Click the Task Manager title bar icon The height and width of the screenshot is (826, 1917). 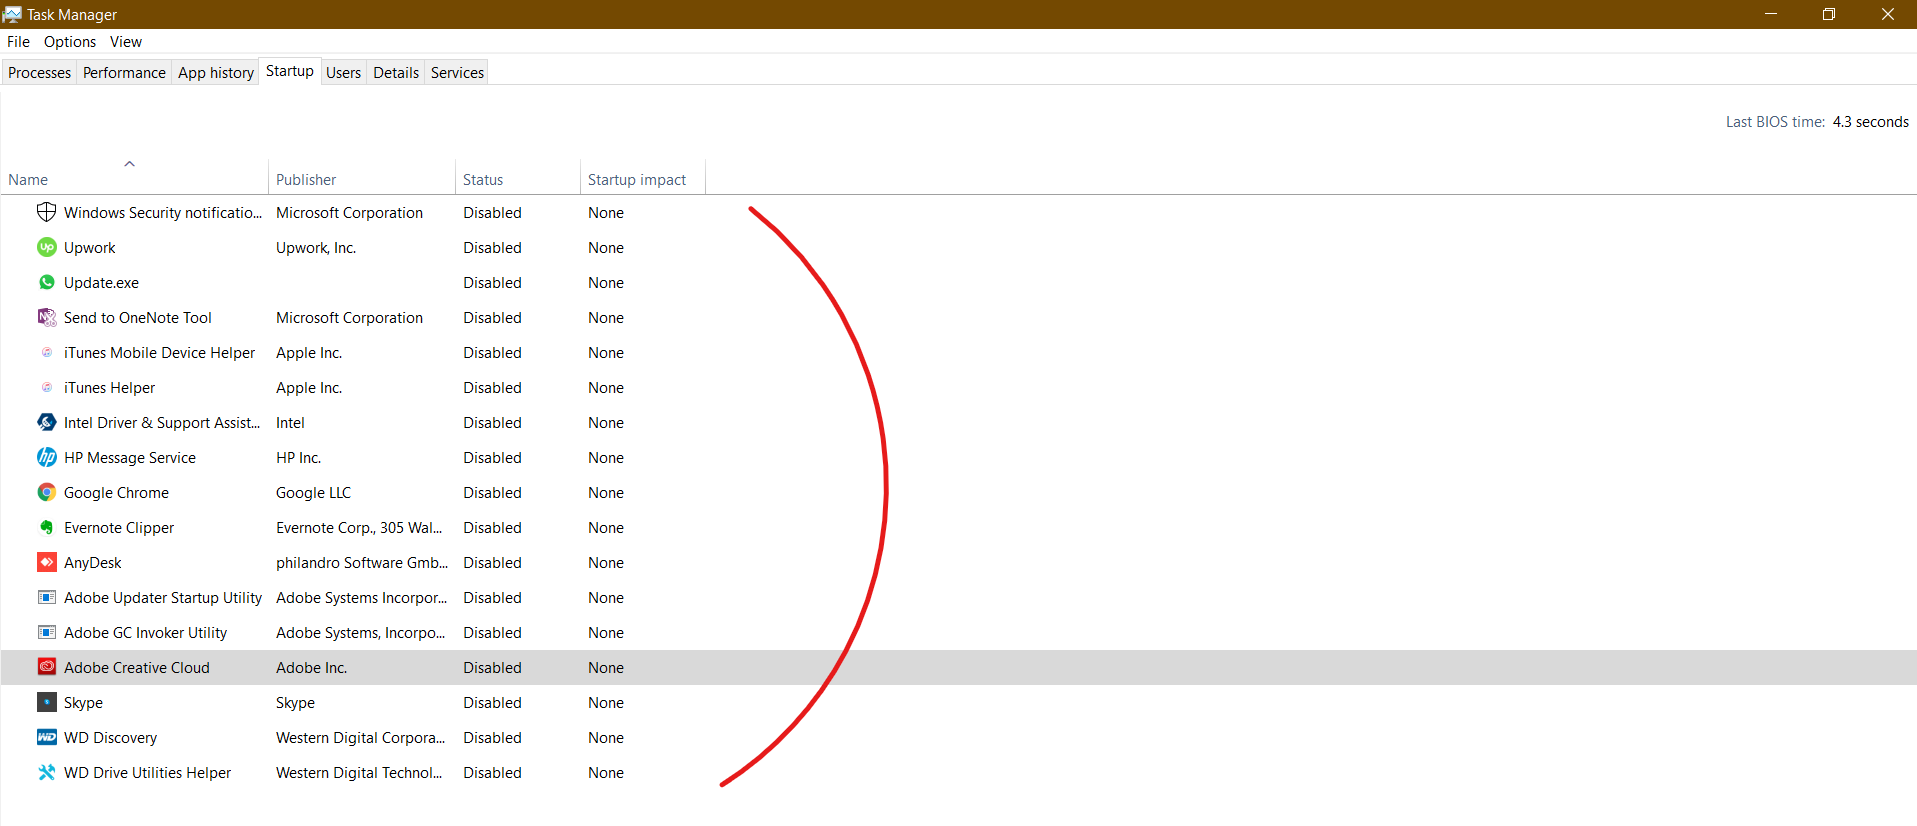(12, 14)
